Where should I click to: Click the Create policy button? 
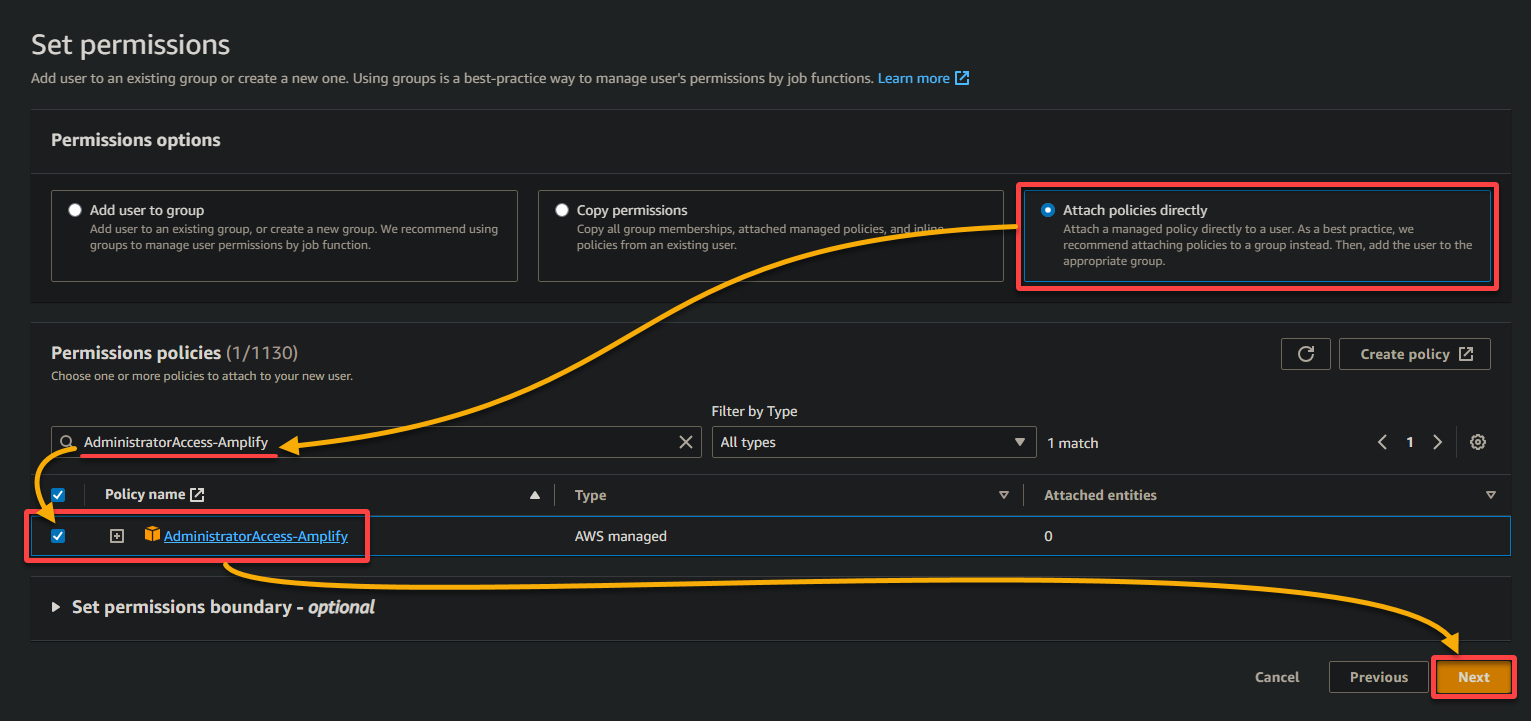point(1415,354)
